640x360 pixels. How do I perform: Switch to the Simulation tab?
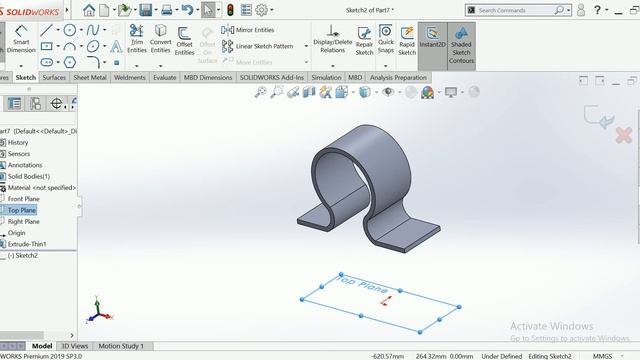326,78
